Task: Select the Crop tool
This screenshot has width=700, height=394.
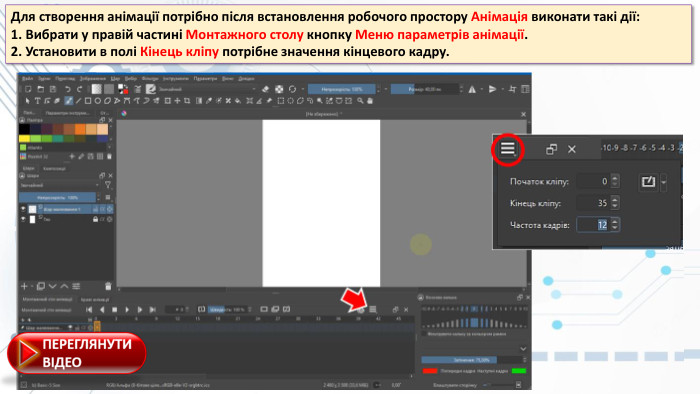Action: 187,101
